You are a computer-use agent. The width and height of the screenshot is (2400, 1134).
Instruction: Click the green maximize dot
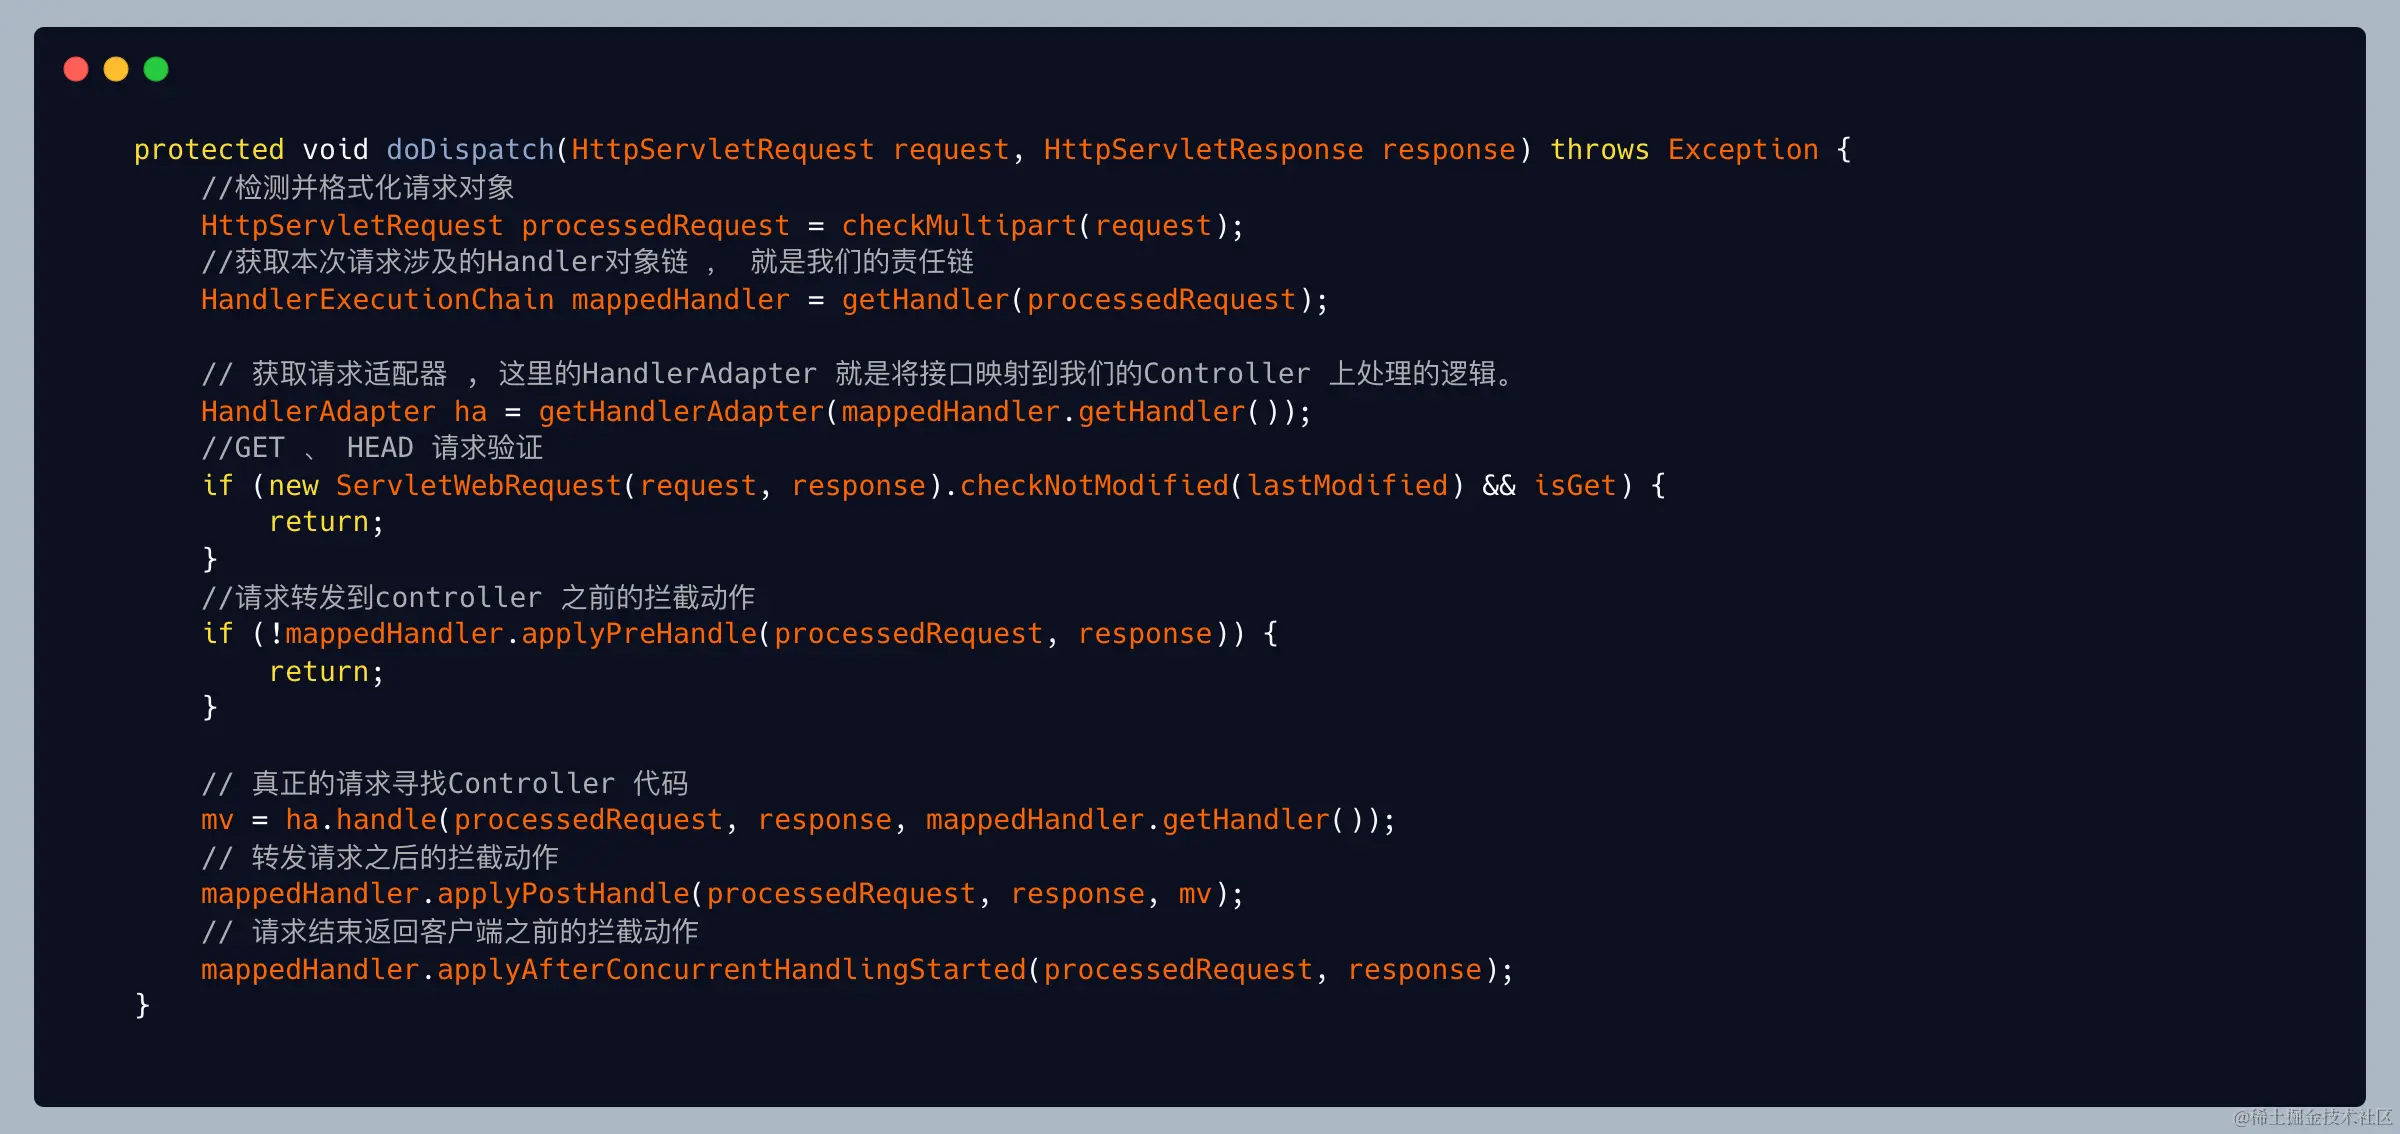(x=156, y=69)
